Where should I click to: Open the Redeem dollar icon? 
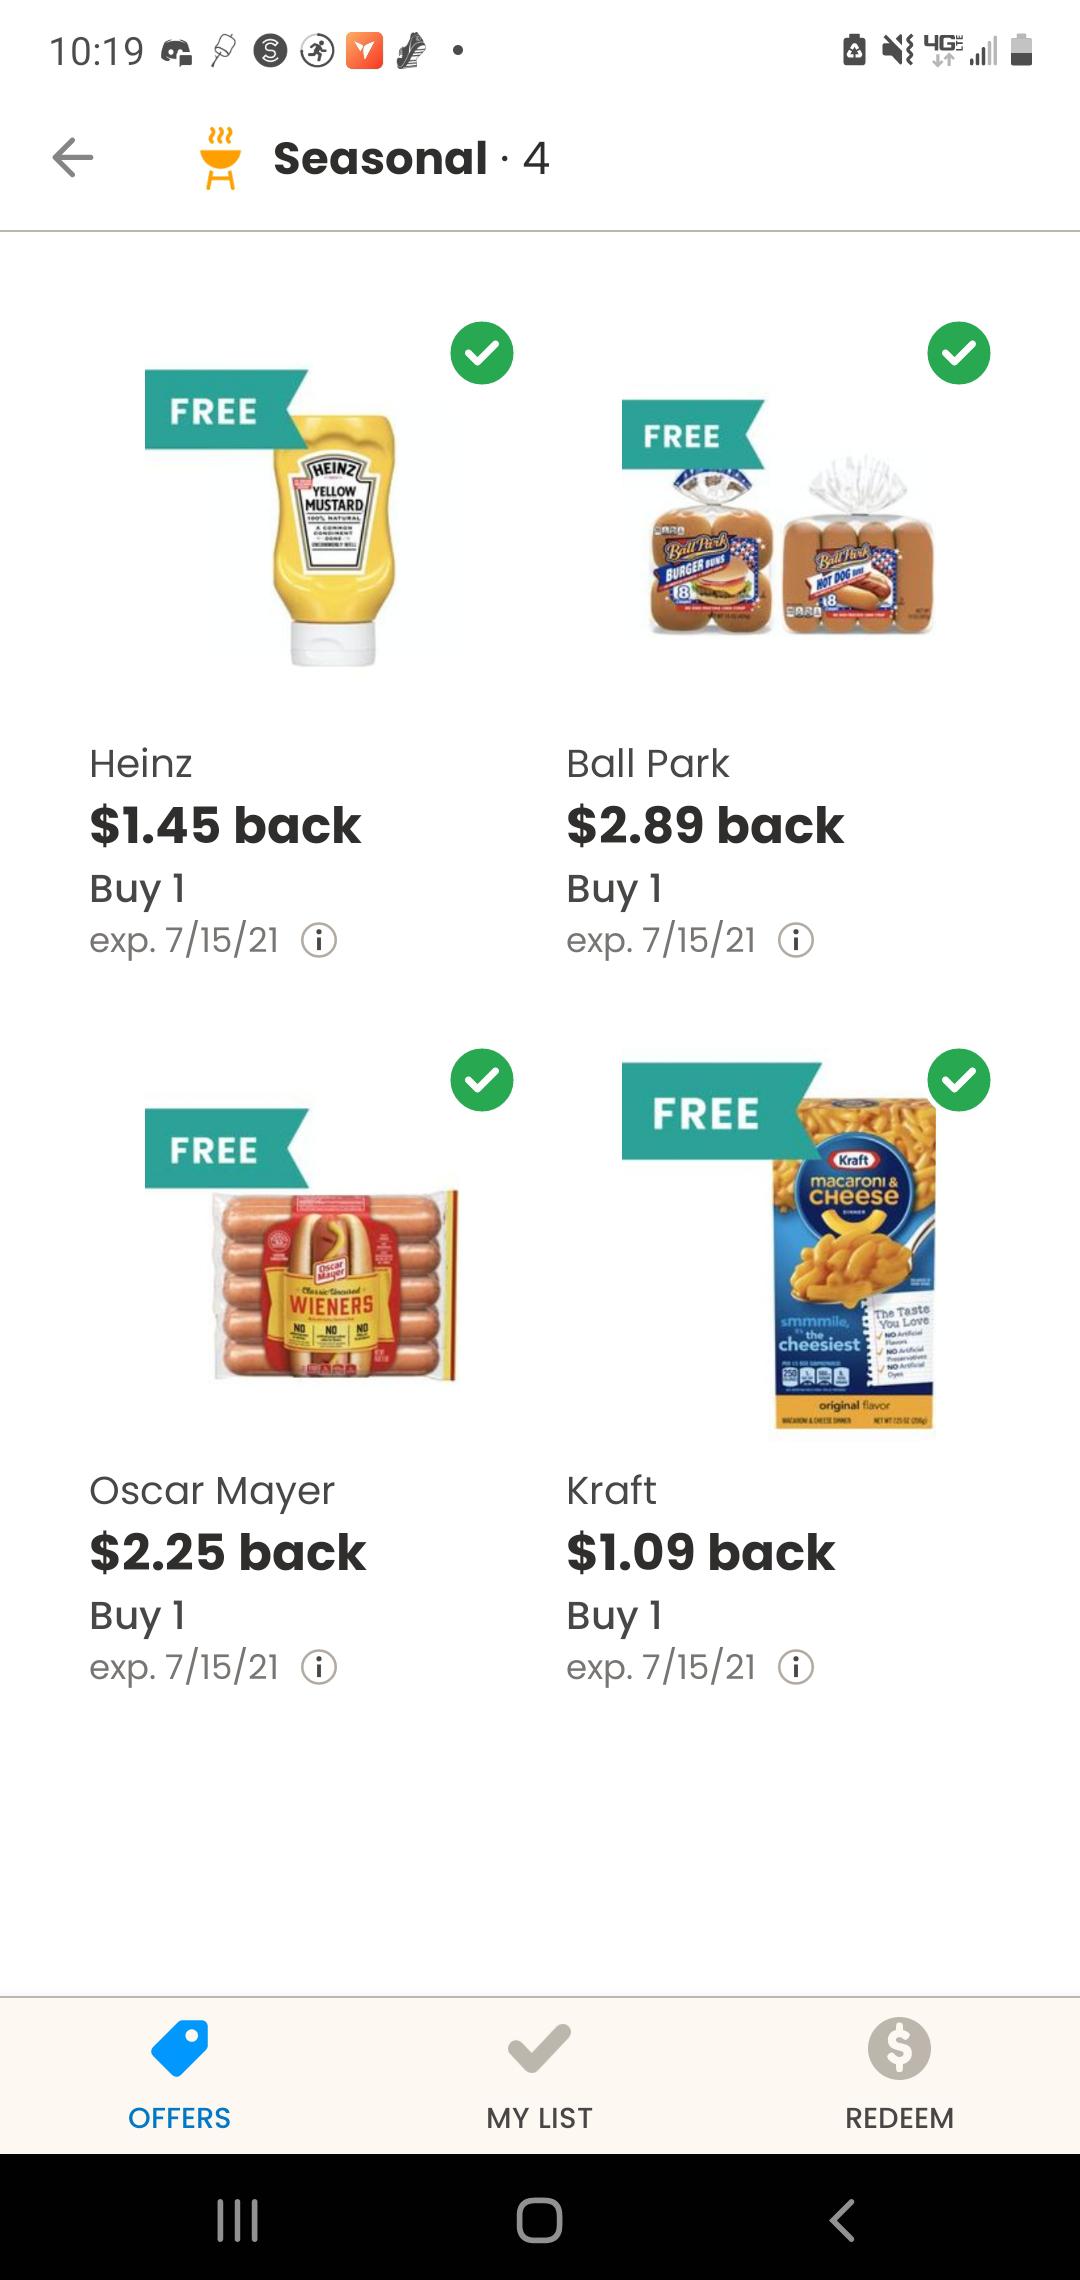(x=898, y=2047)
